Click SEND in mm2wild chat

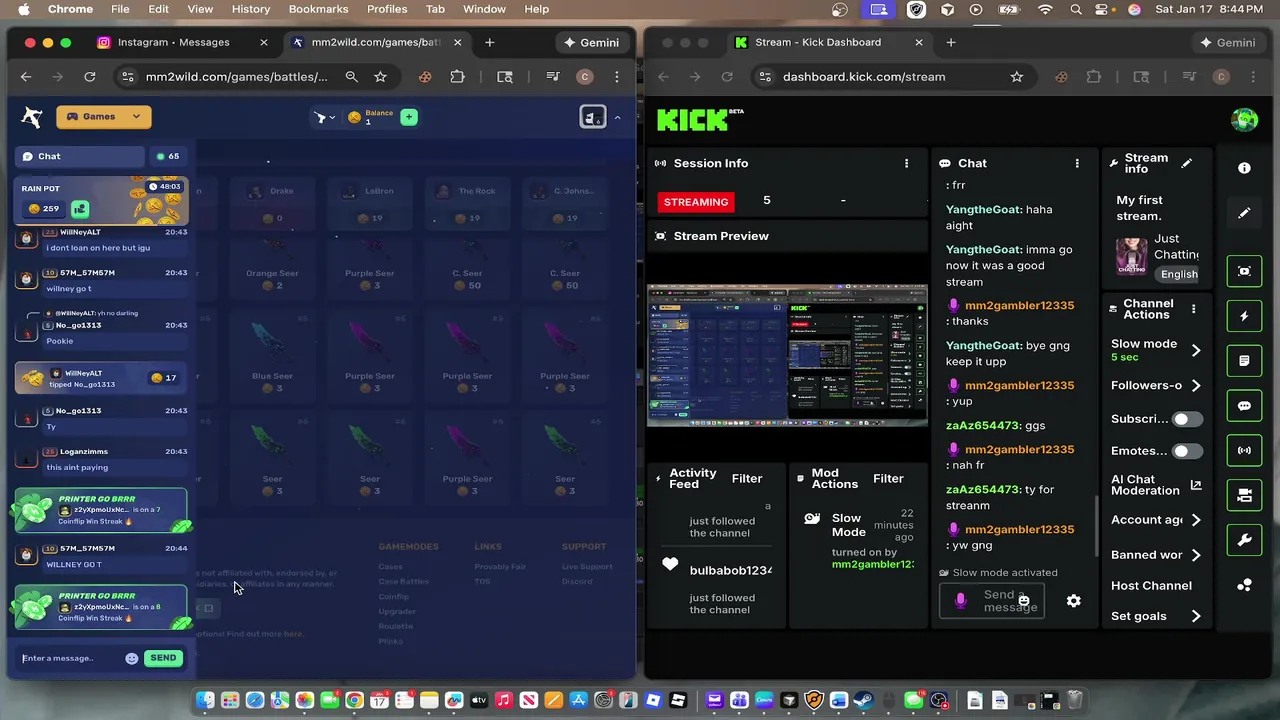(x=163, y=658)
